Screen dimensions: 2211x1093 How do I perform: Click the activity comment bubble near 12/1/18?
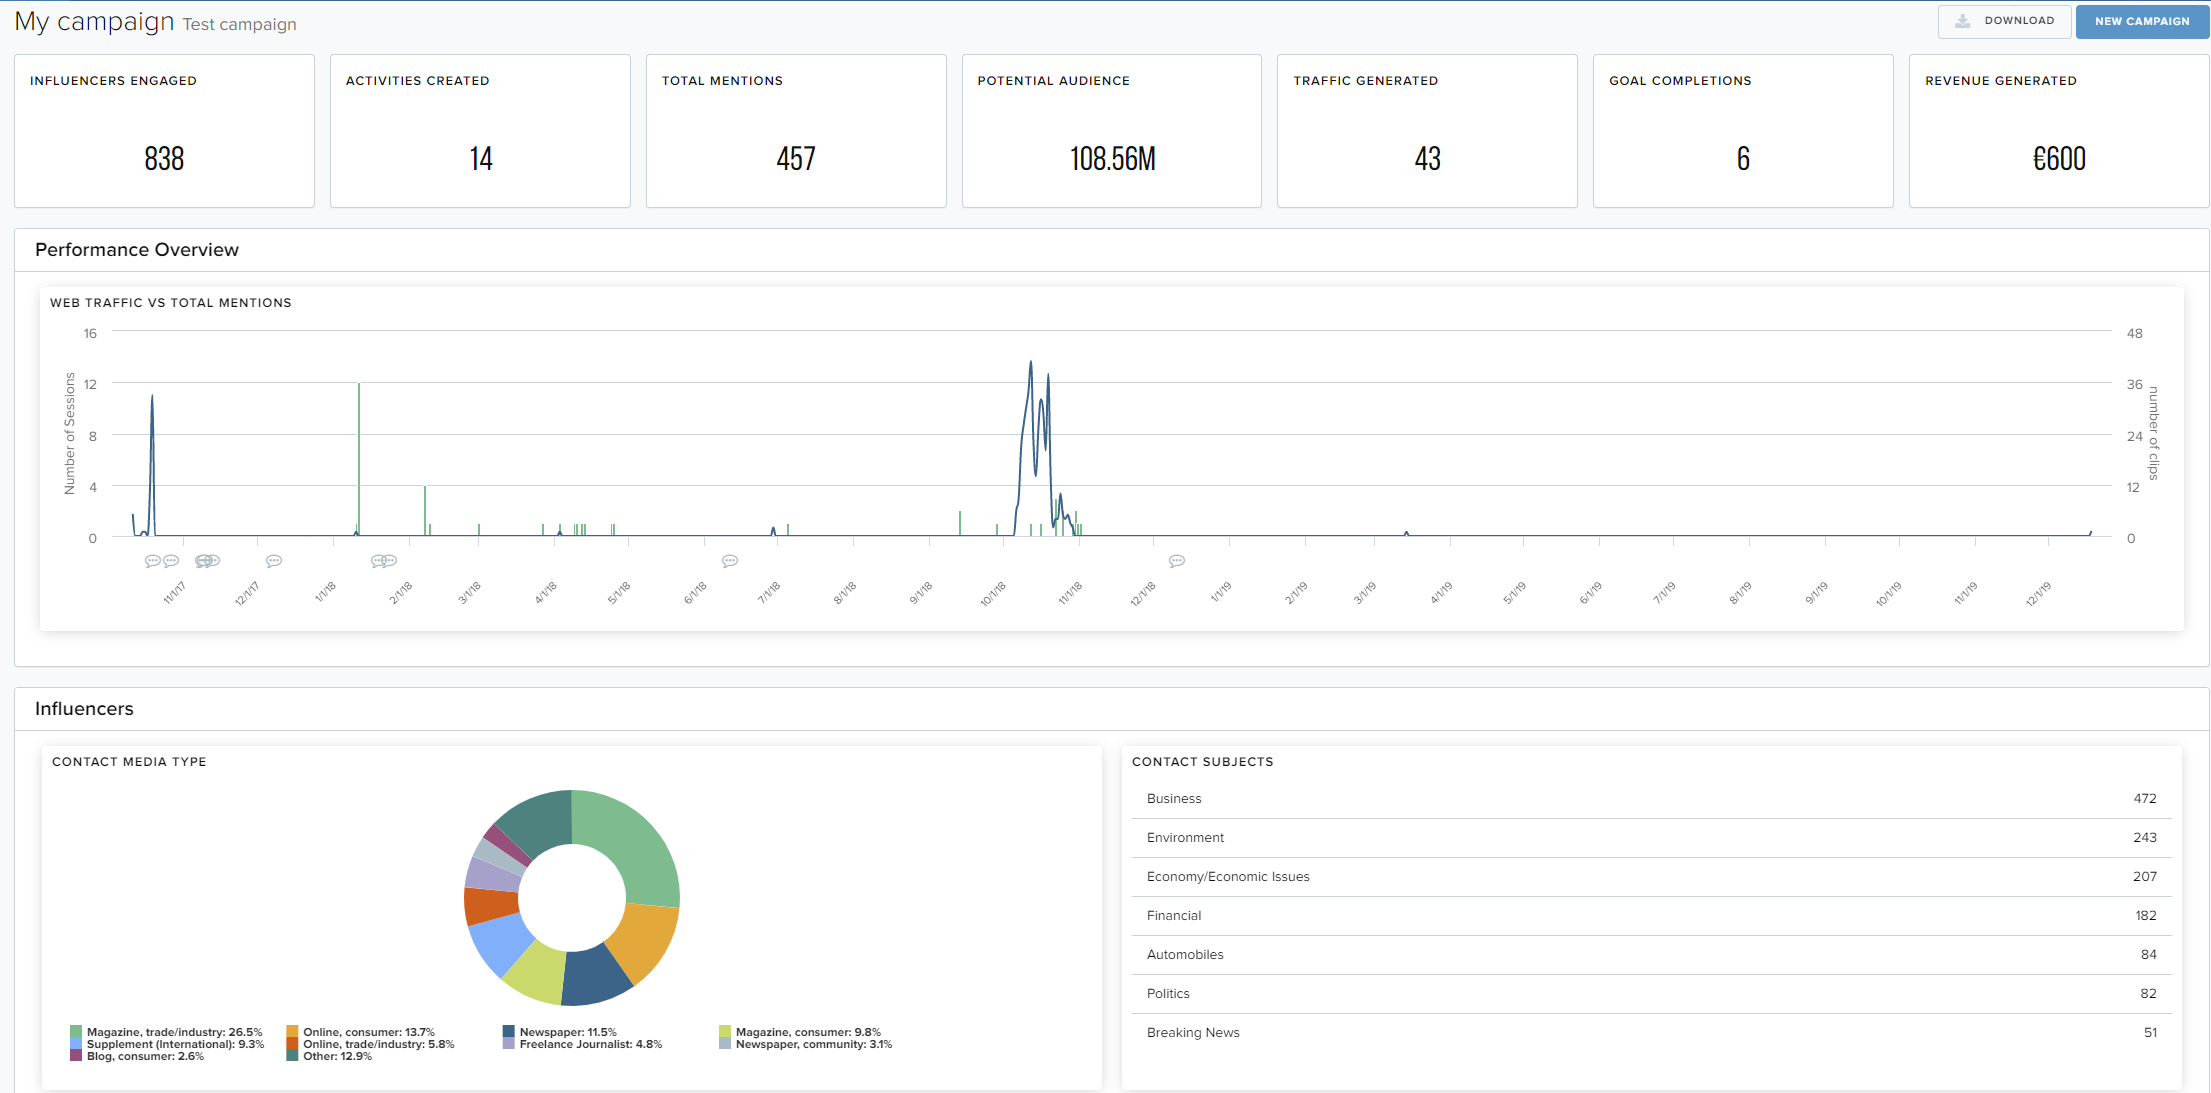(1177, 561)
